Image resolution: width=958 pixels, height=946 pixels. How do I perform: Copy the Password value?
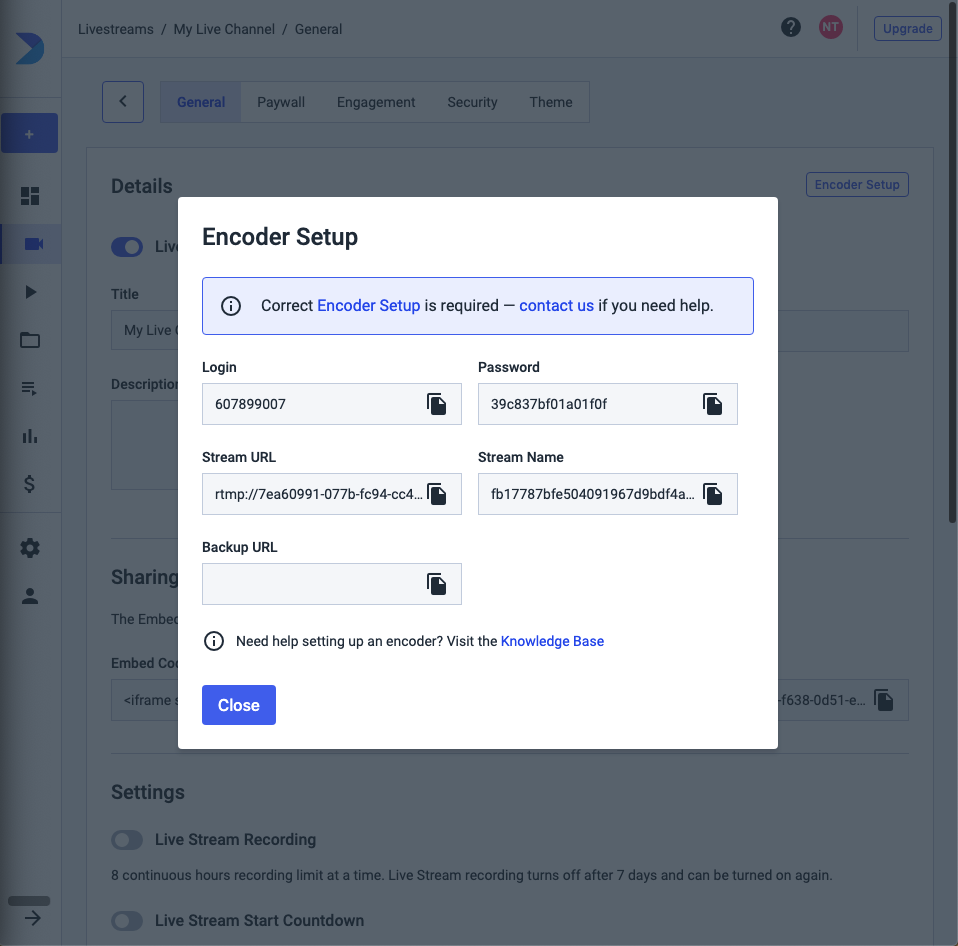[712, 404]
